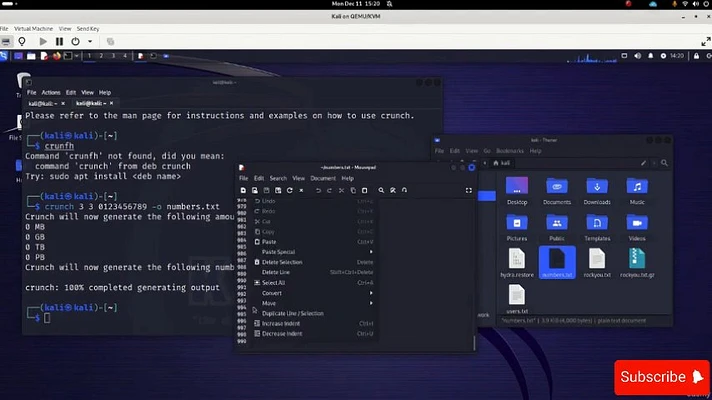712x400 pixels.
Task: Open the Document menu in Mousepad
Action: 323,178
